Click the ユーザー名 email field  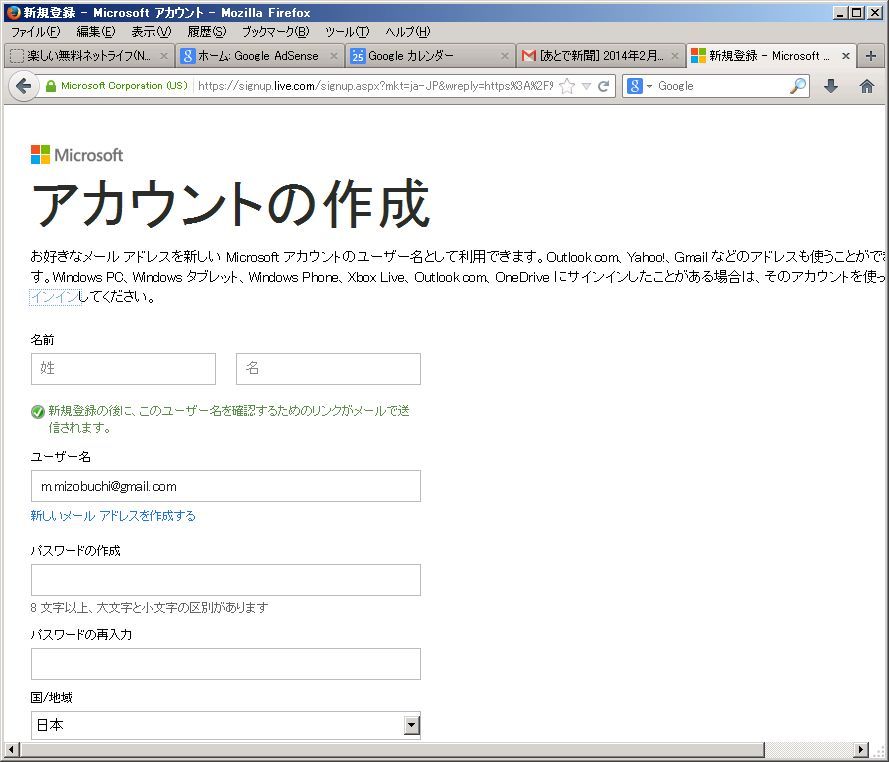[x=226, y=486]
